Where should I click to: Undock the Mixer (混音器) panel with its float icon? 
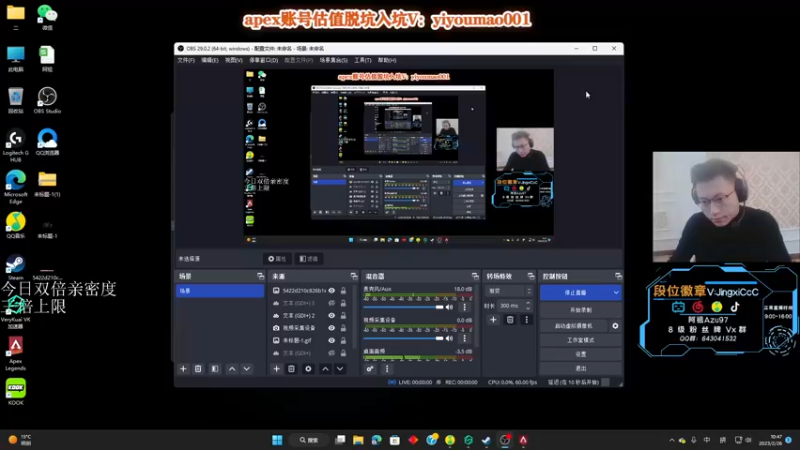(x=475, y=276)
